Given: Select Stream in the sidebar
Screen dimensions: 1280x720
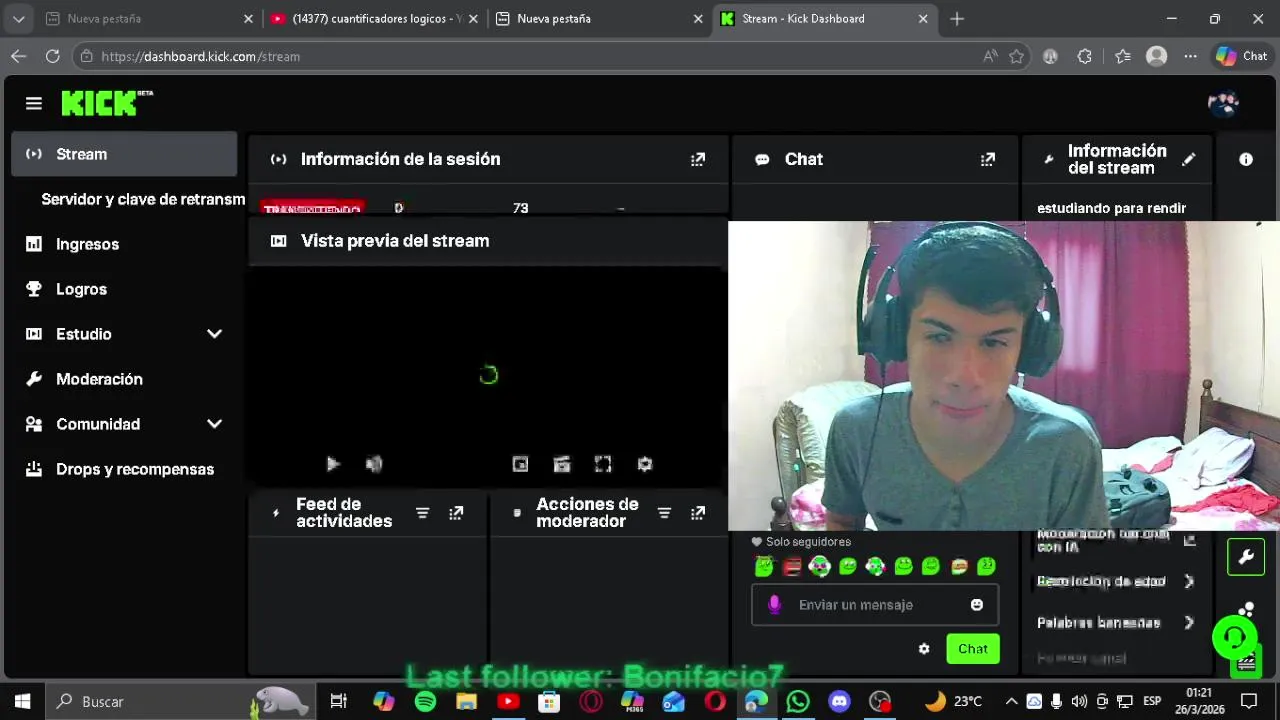Looking at the screenshot, I should (124, 154).
